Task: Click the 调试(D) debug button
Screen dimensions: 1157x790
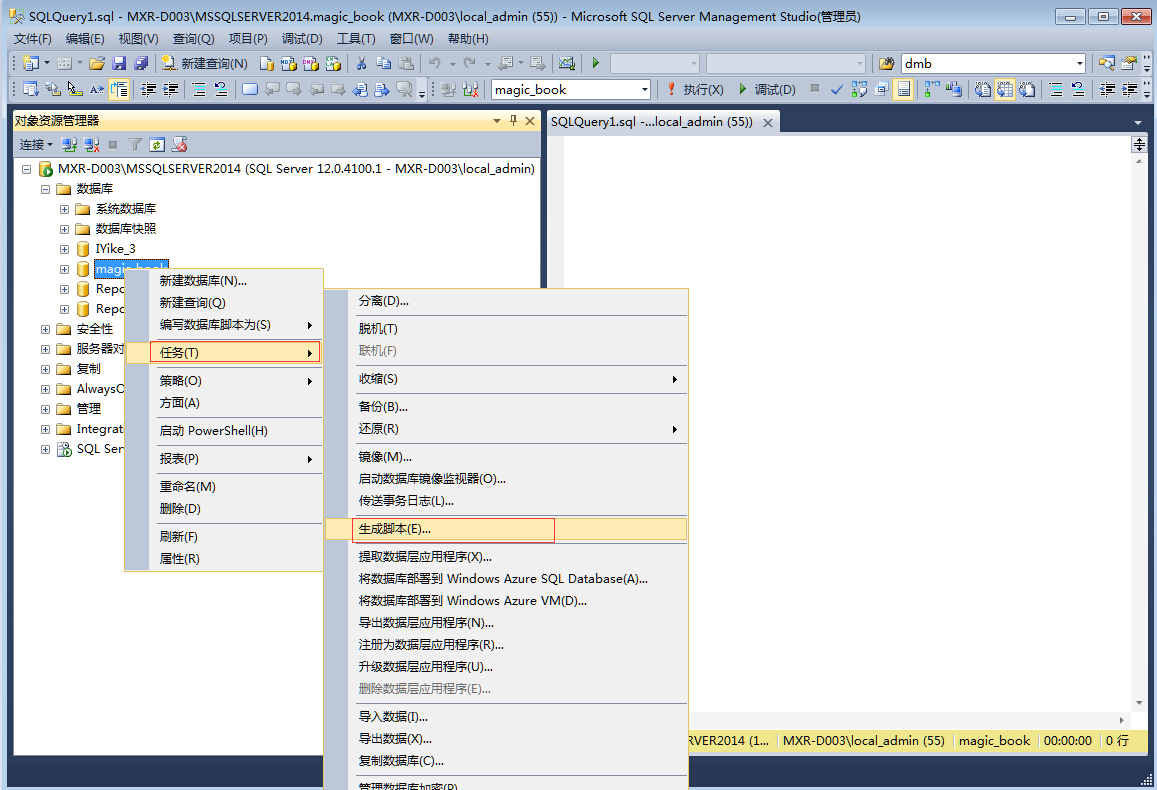Action: (x=767, y=89)
